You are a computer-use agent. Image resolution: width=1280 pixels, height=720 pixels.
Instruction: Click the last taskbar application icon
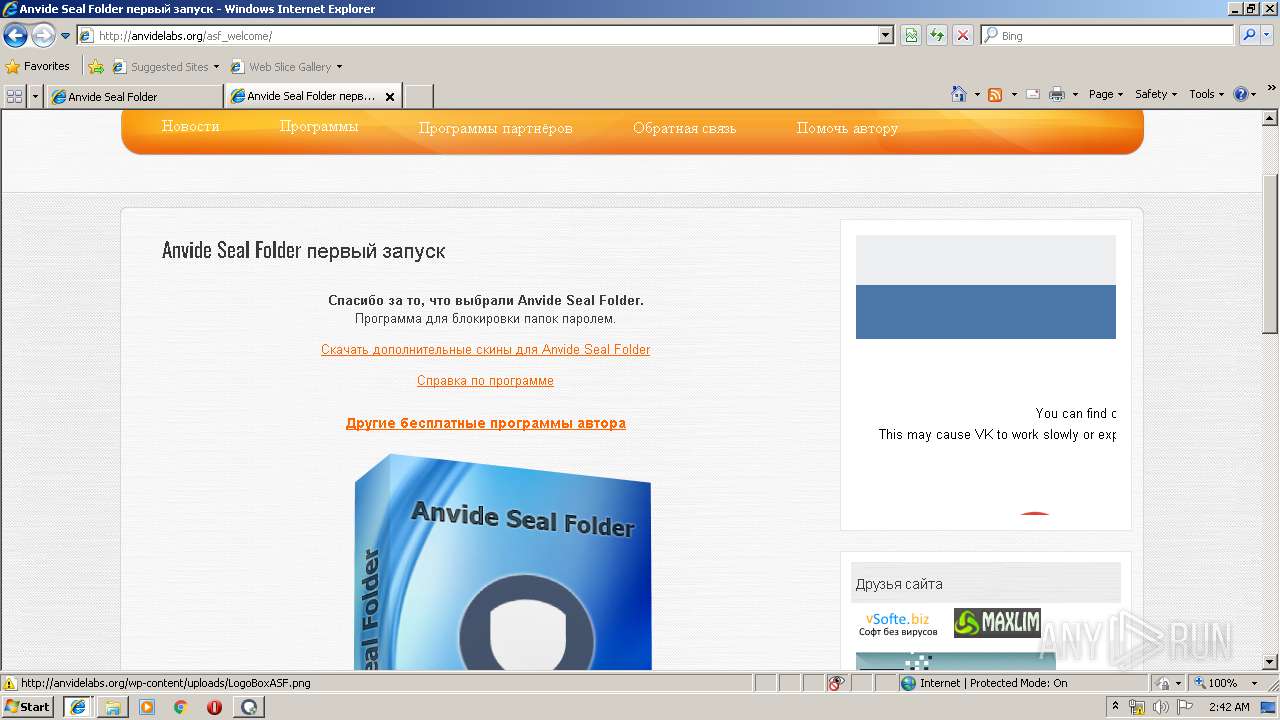click(248, 706)
